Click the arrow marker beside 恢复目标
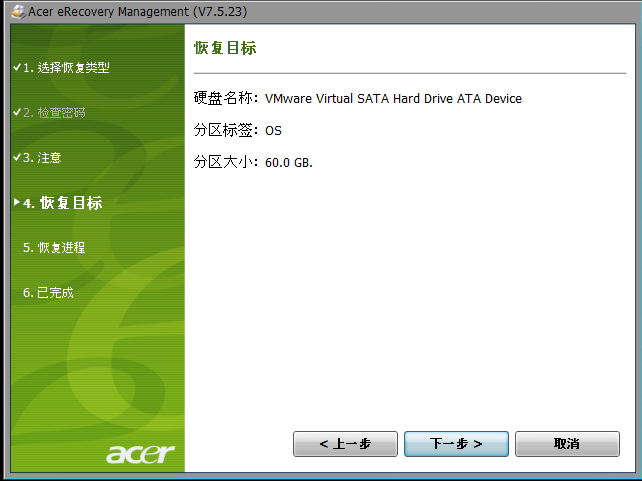This screenshot has width=642, height=481. coord(16,202)
